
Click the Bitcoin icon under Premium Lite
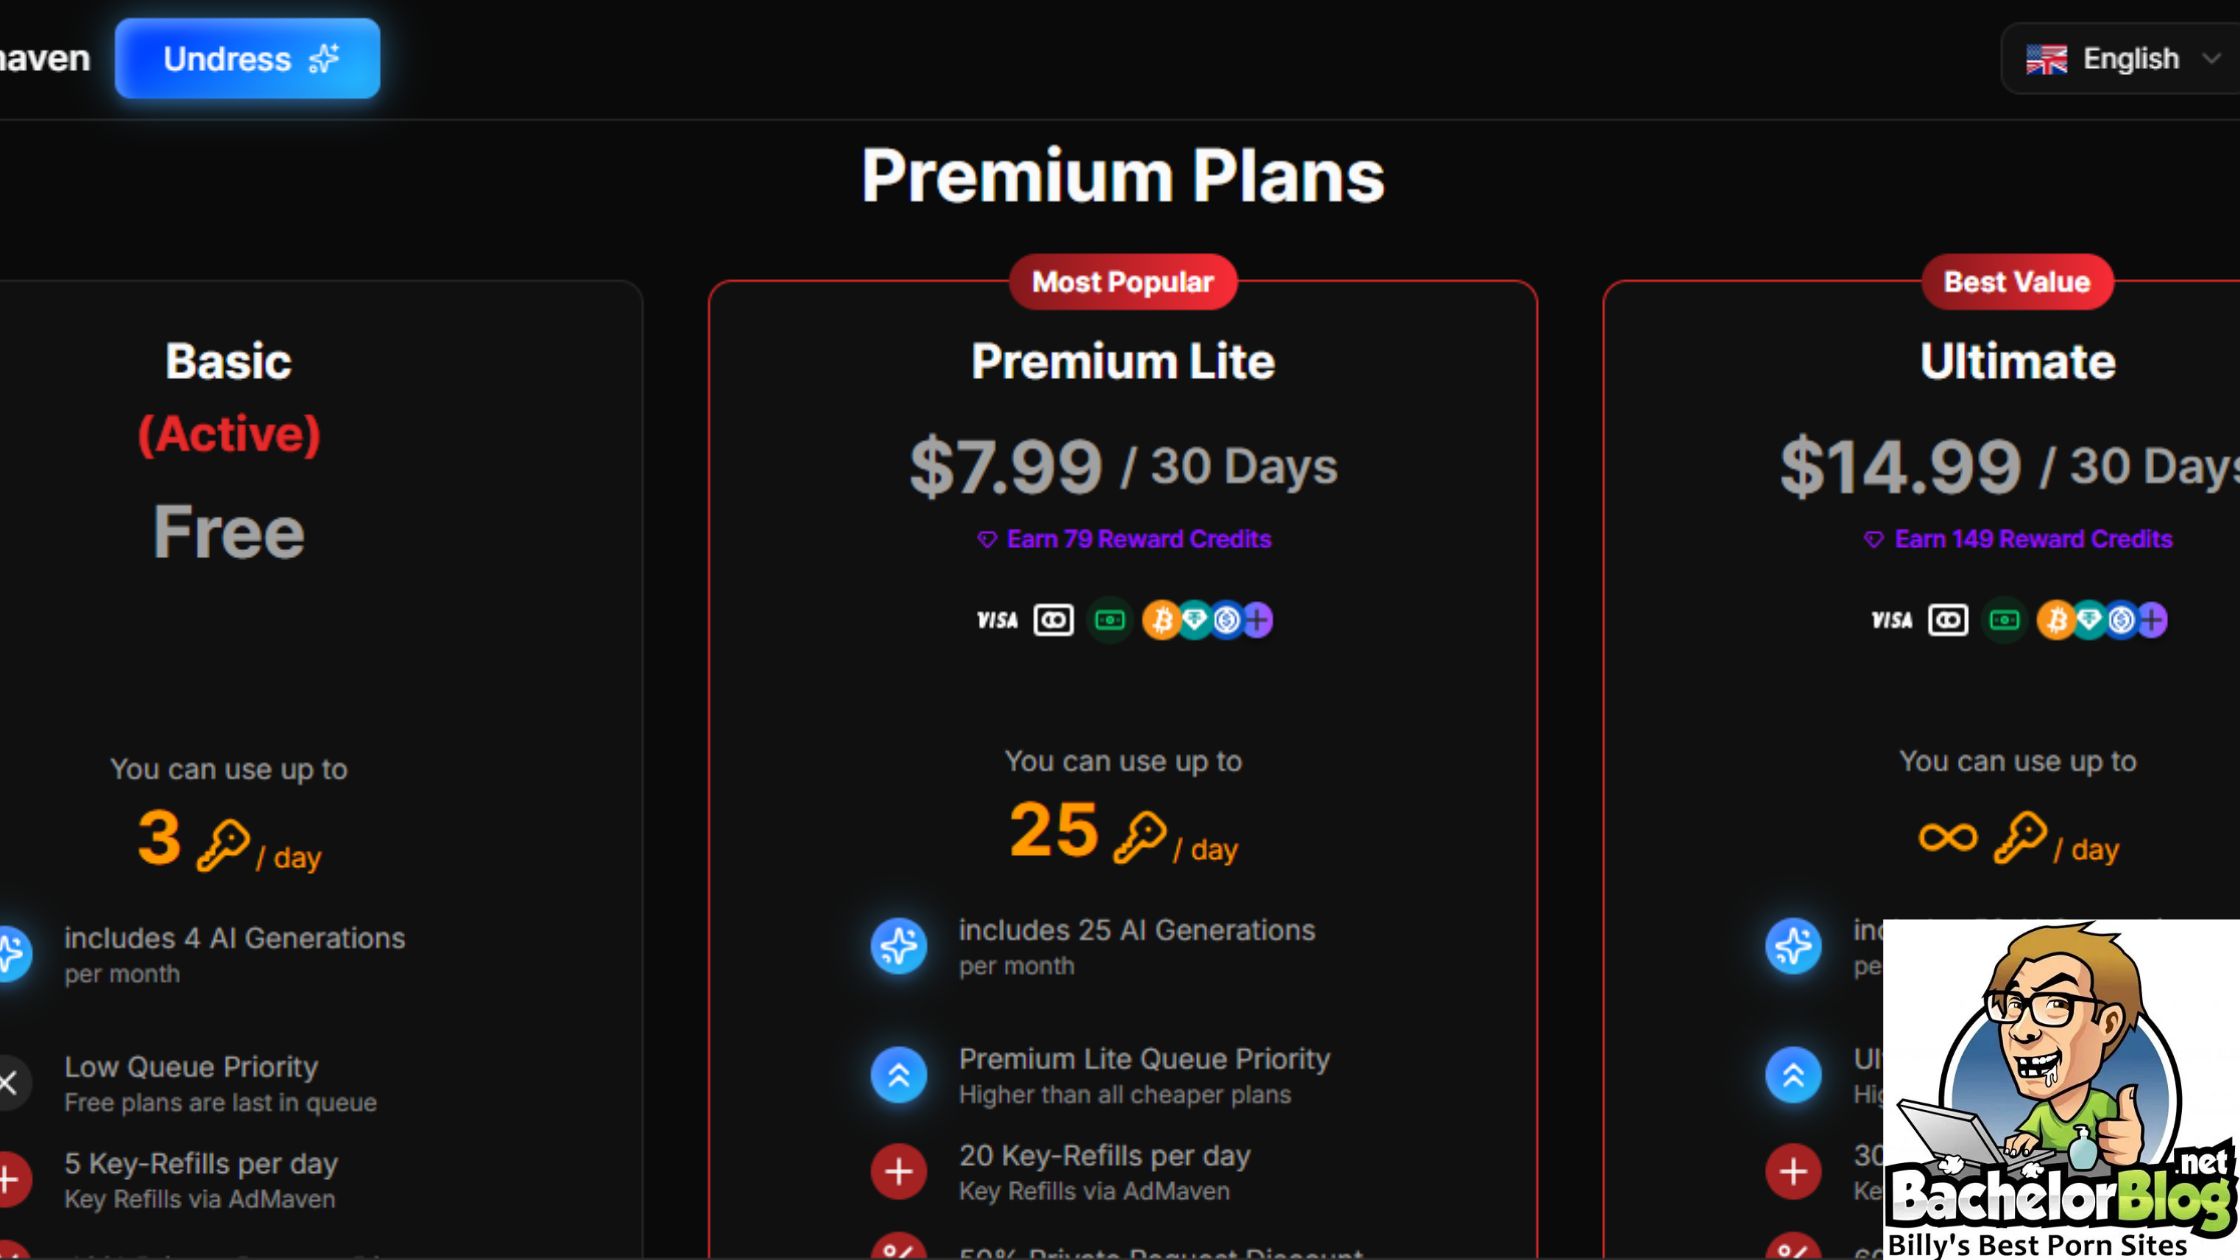point(1161,620)
